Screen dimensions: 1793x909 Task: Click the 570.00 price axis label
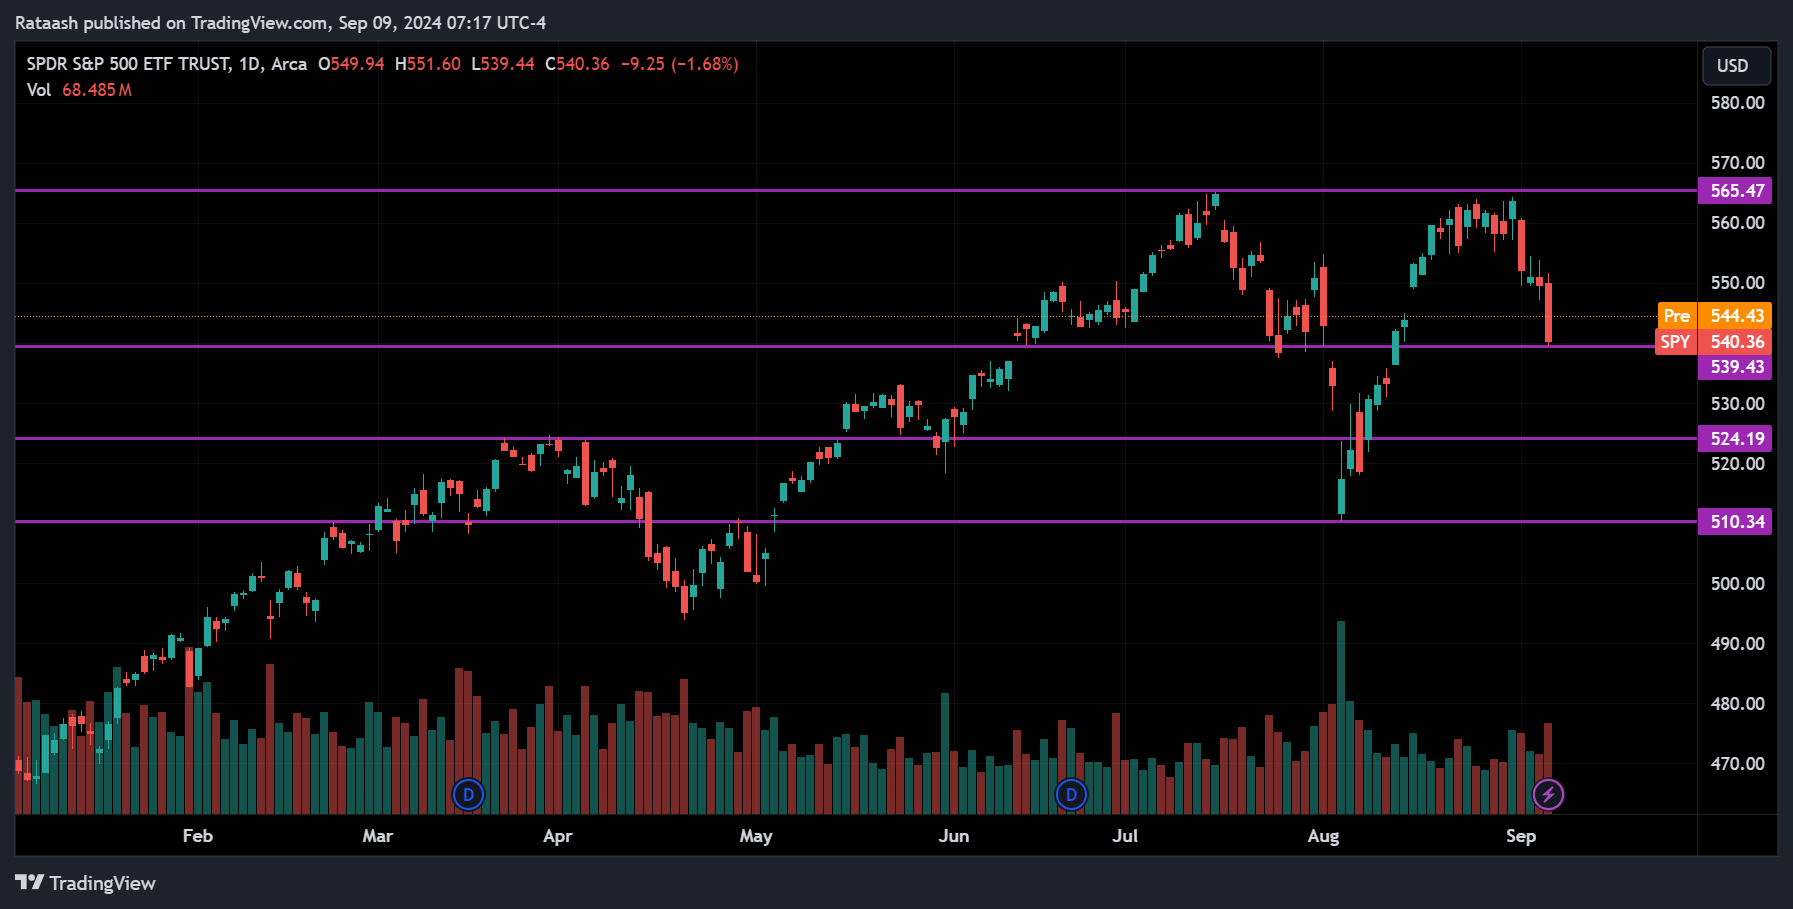tap(1737, 163)
